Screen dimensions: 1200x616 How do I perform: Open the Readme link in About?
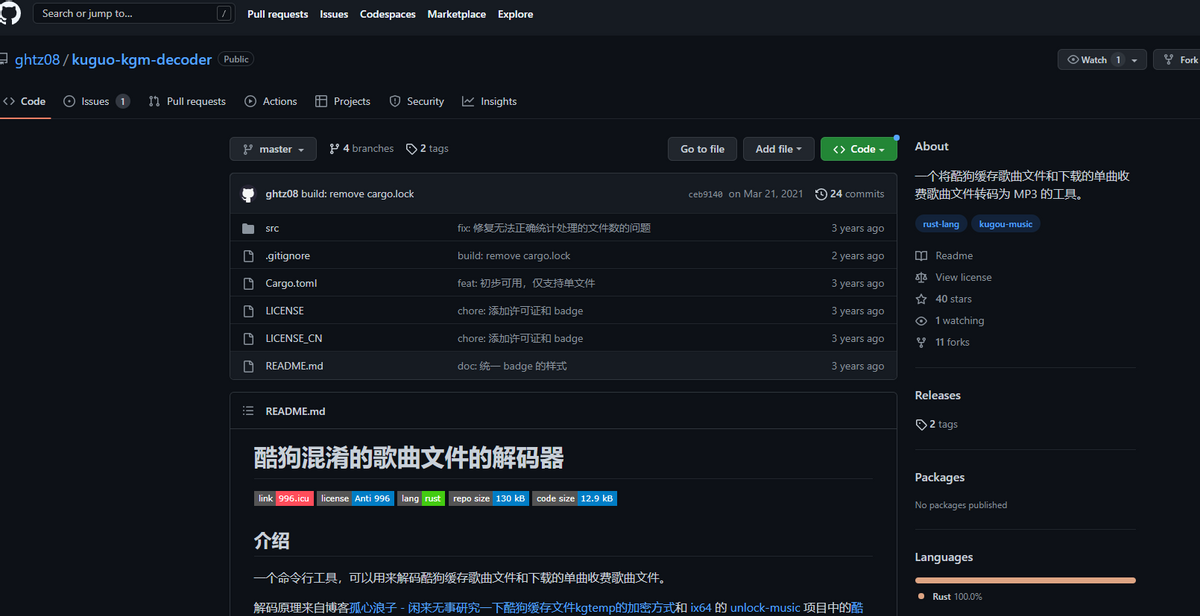pos(945,256)
